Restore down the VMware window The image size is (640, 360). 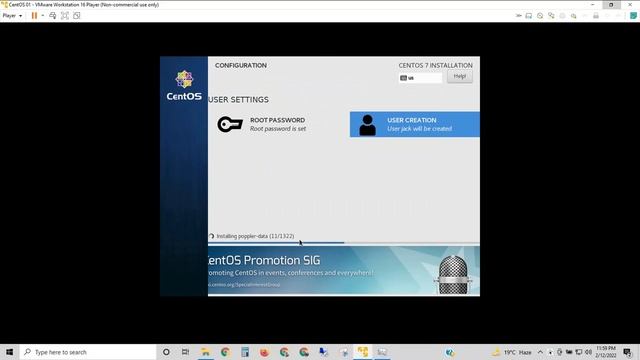coord(611,4)
